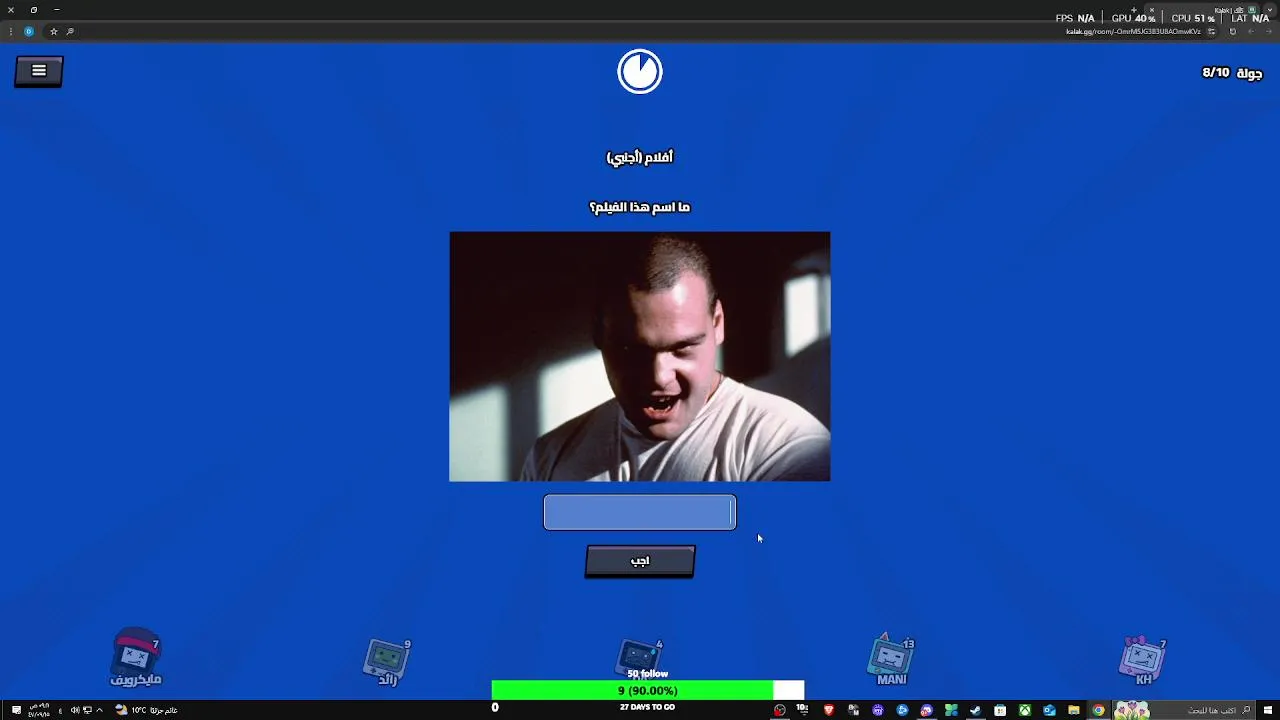The height and width of the screenshot is (720, 1280).
Task: Expand the system tray hidden icons chevron
Action: 100,710
